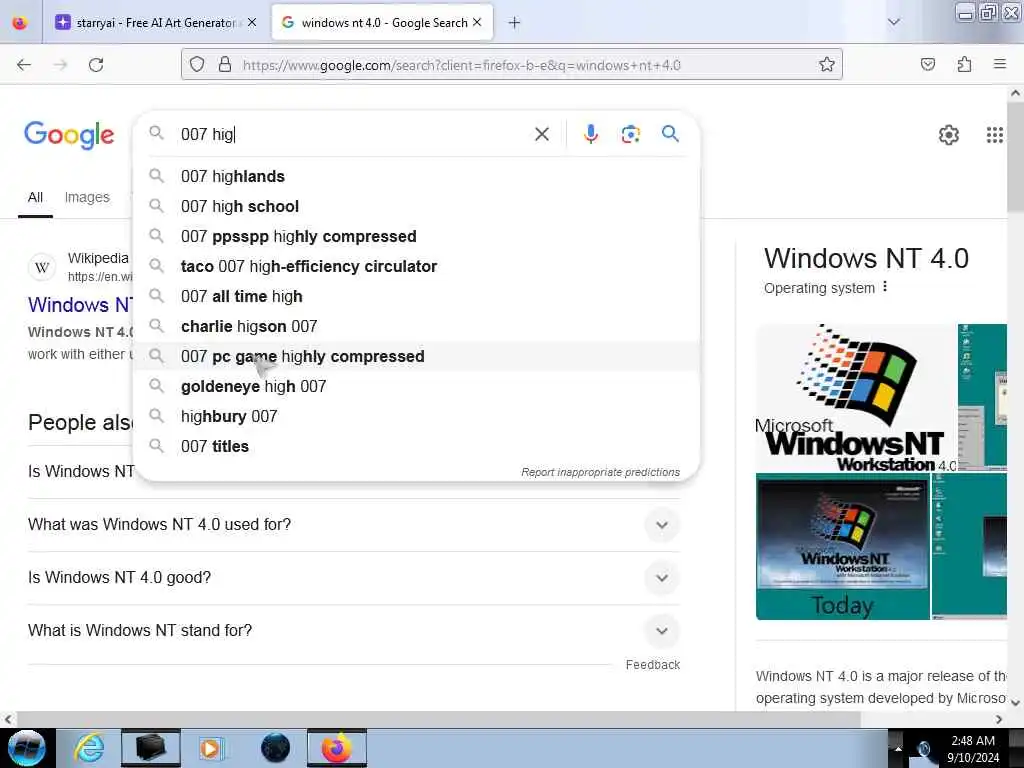Open a new tab with plus
Screen dimensions: 1024x768
(515, 23)
